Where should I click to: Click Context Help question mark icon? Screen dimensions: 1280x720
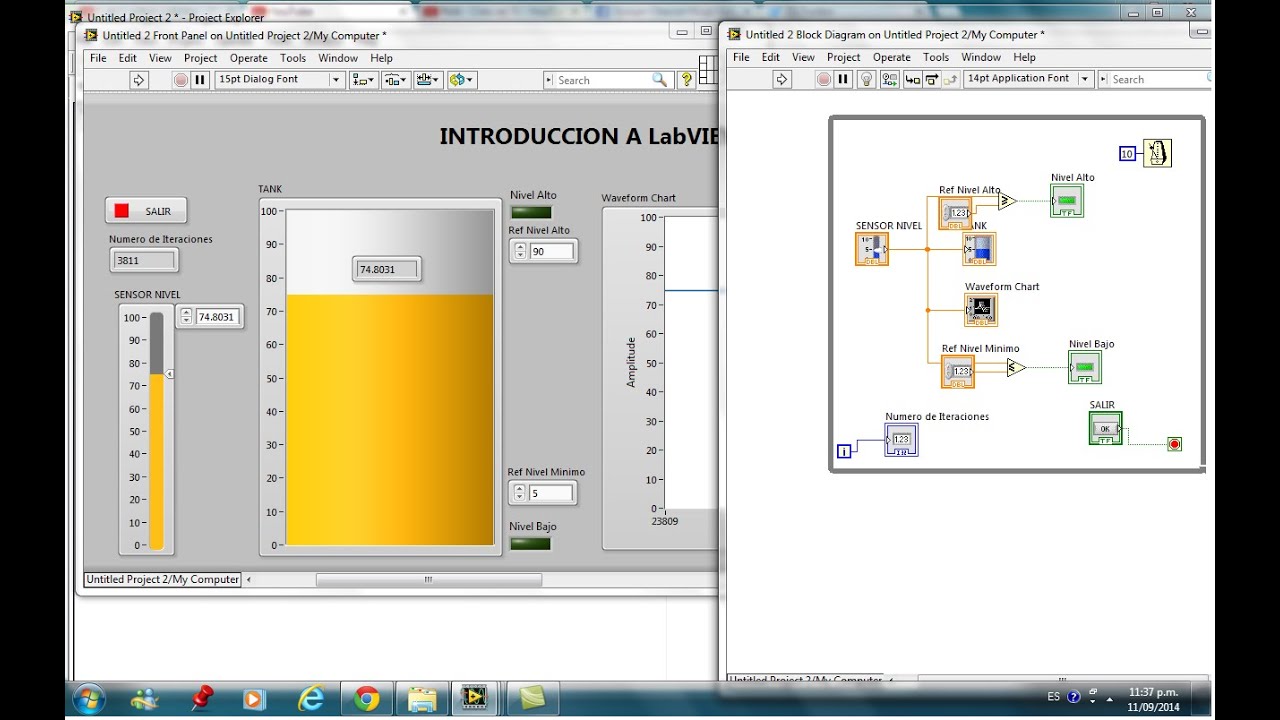687,80
